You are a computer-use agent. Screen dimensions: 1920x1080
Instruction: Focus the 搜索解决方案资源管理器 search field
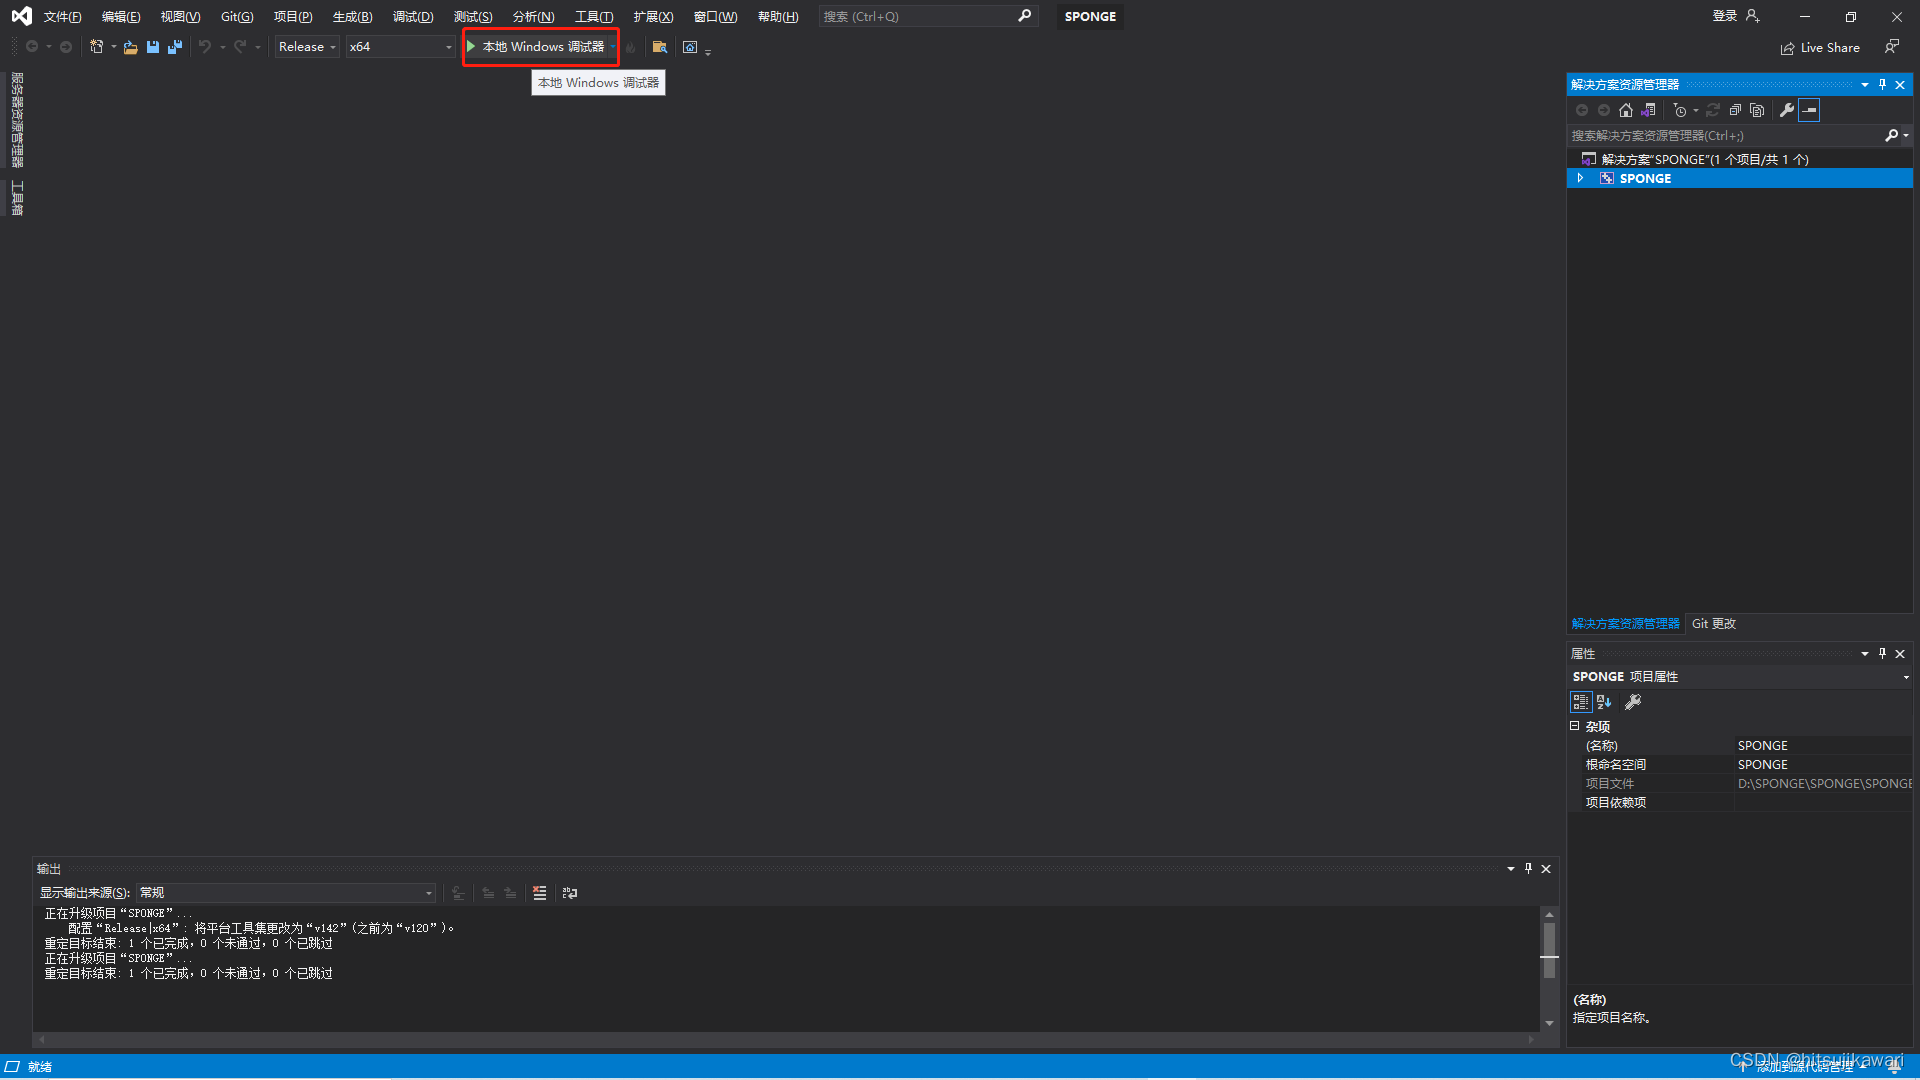[x=1726, y=136]
